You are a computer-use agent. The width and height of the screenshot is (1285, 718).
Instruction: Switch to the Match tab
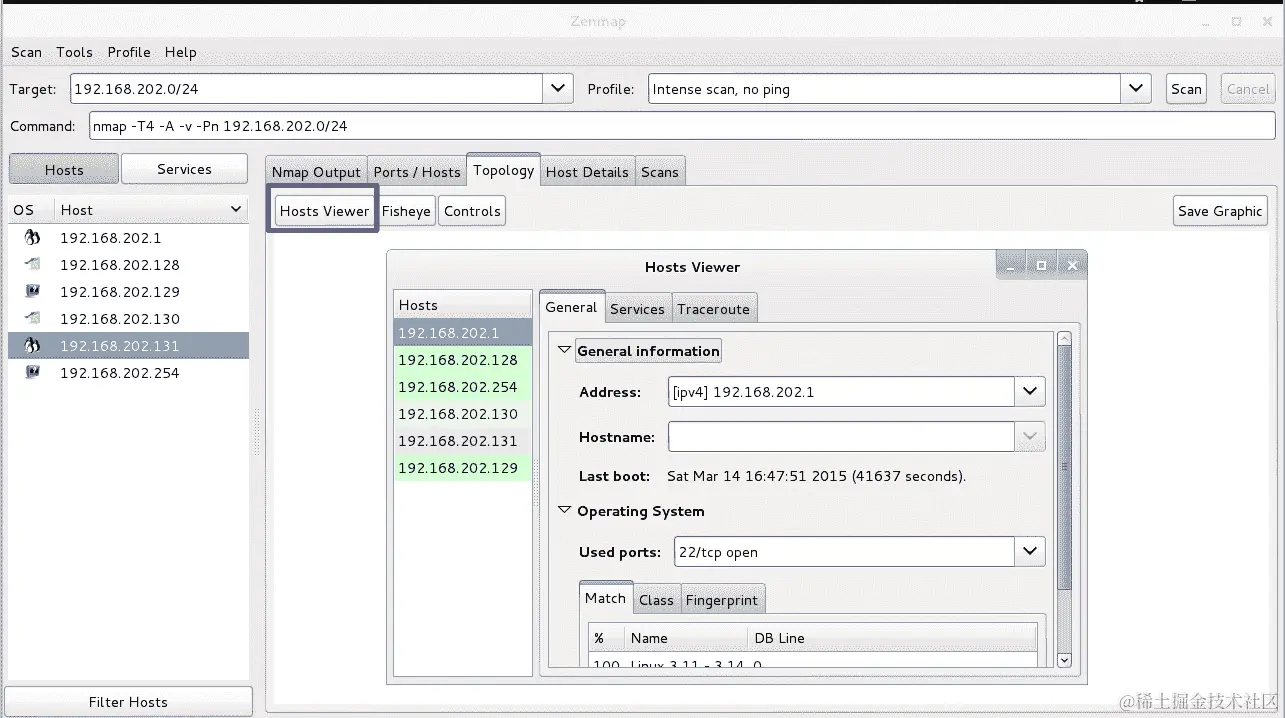(605, 598)
